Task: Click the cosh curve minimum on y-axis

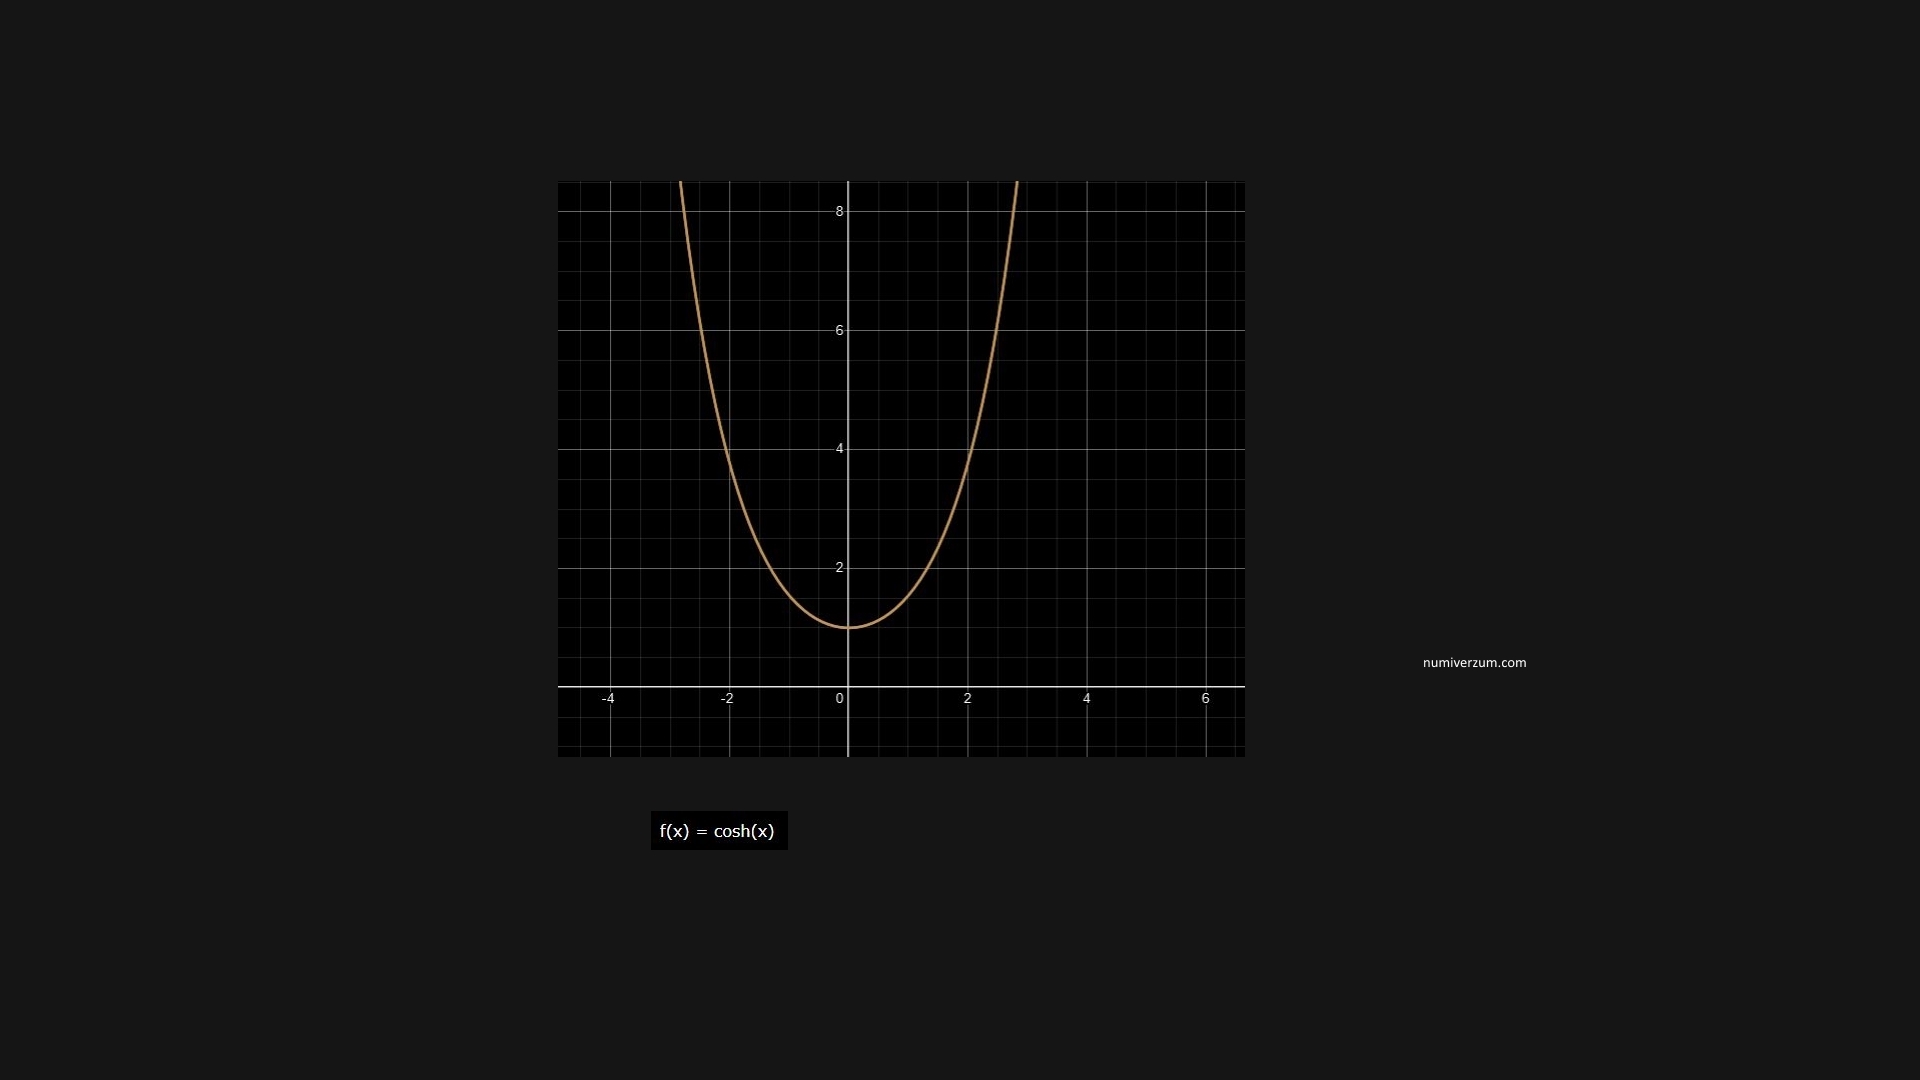Action: [848, 627]
